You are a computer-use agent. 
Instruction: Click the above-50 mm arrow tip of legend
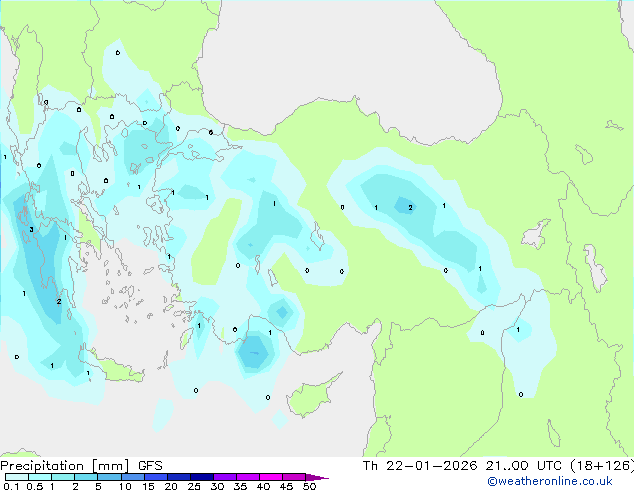tap(317, 477)
